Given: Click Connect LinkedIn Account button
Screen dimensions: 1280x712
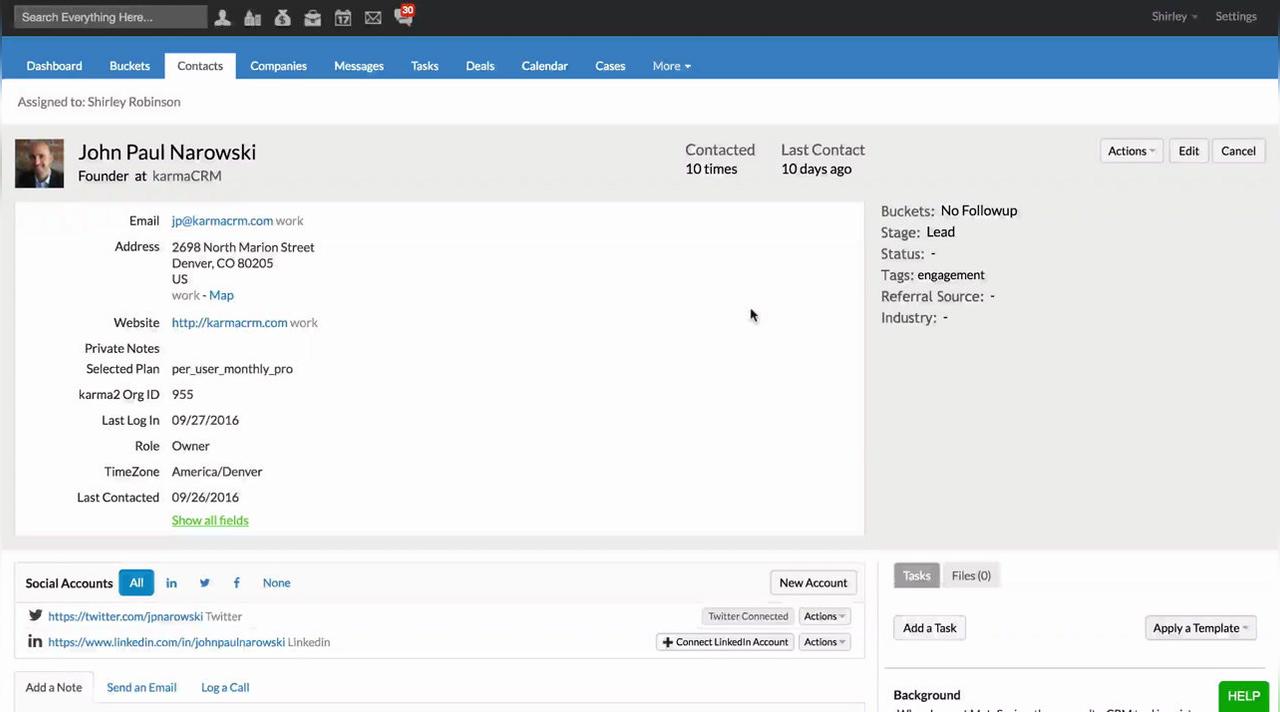Looking at the screenshot, I should pyautogui.click(x=725, y=642).
